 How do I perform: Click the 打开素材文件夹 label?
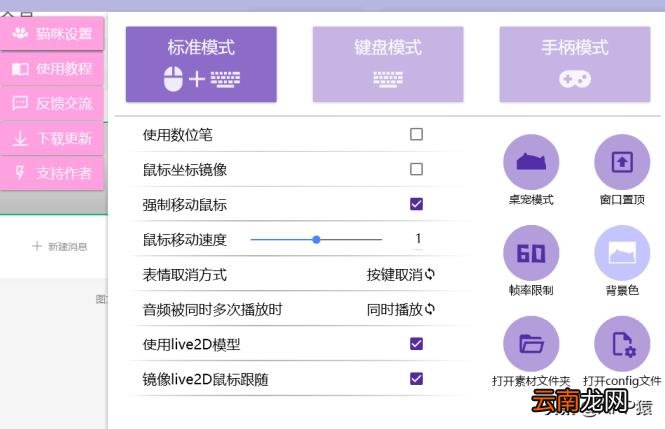pos(531,381)
